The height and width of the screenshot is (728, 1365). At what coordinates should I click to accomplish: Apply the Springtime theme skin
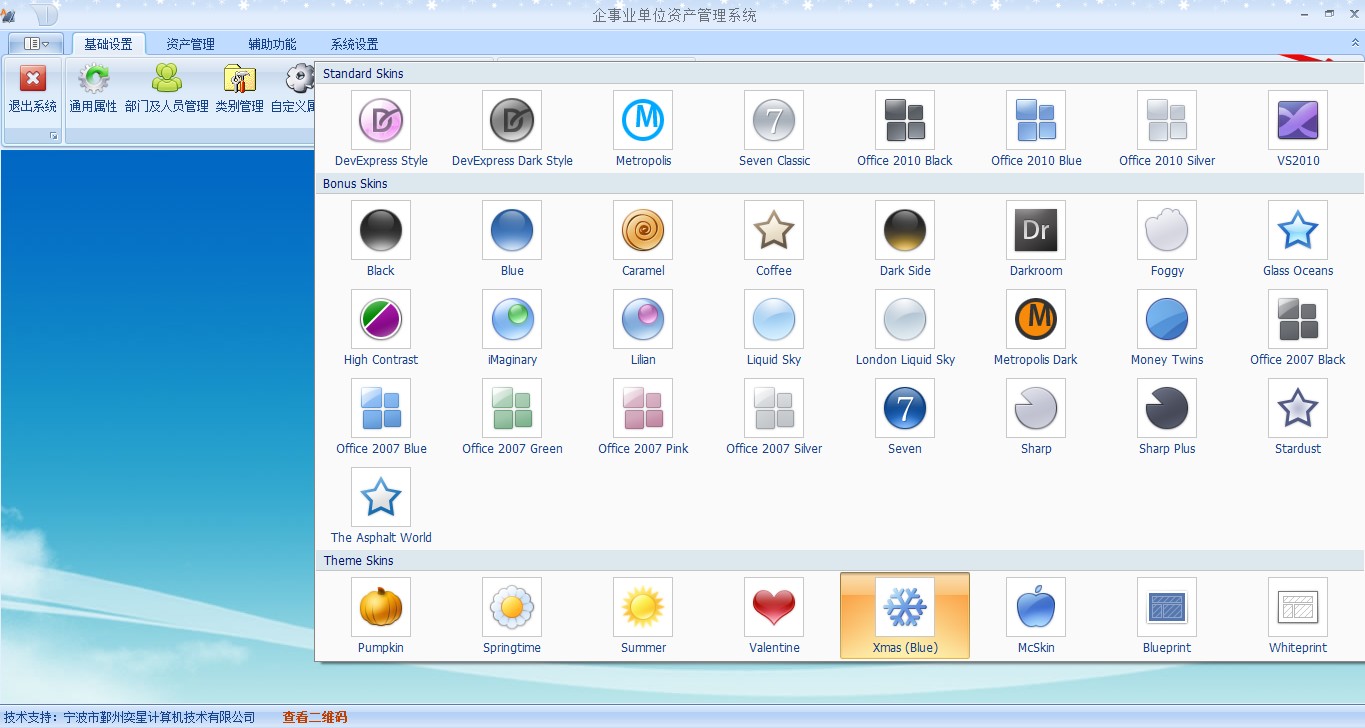[512, 616]
